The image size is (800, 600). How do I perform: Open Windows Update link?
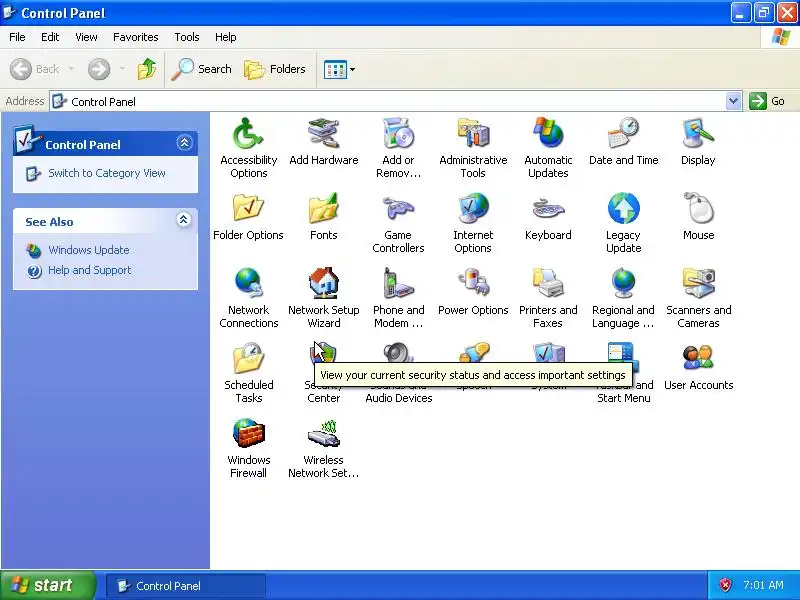[x=89, y=250]
